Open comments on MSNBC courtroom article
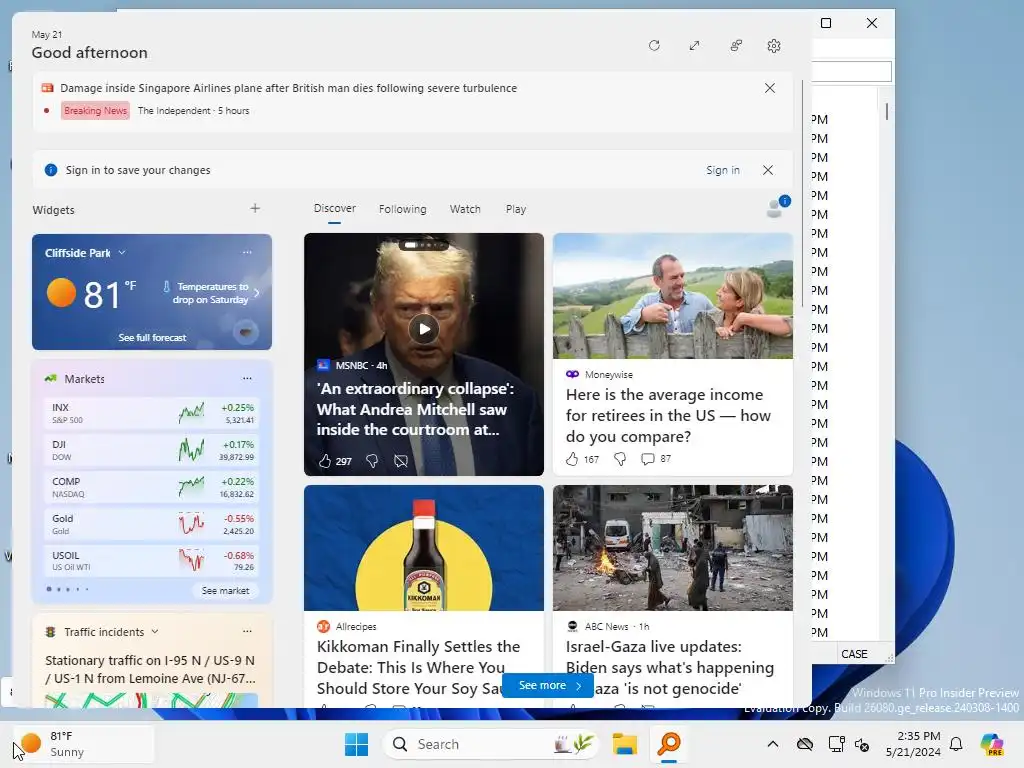1024x768 pixels. pyautogui.click(x=401, y=461)
